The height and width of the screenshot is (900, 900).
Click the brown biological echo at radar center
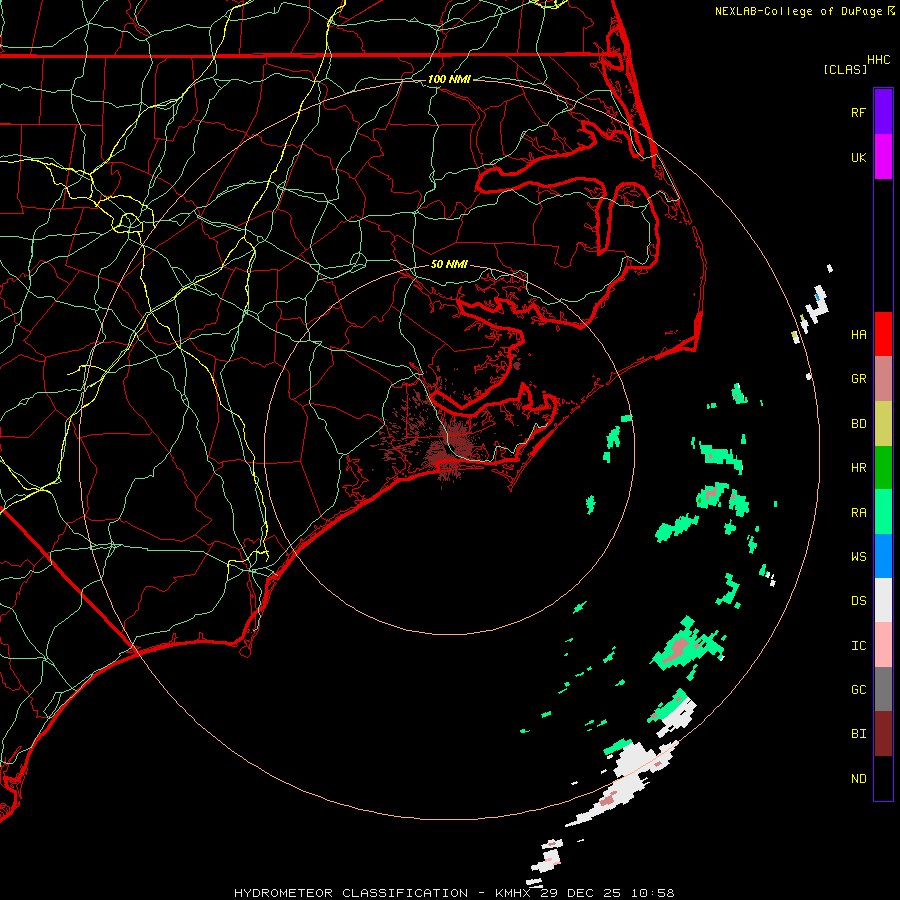point(452,445)
